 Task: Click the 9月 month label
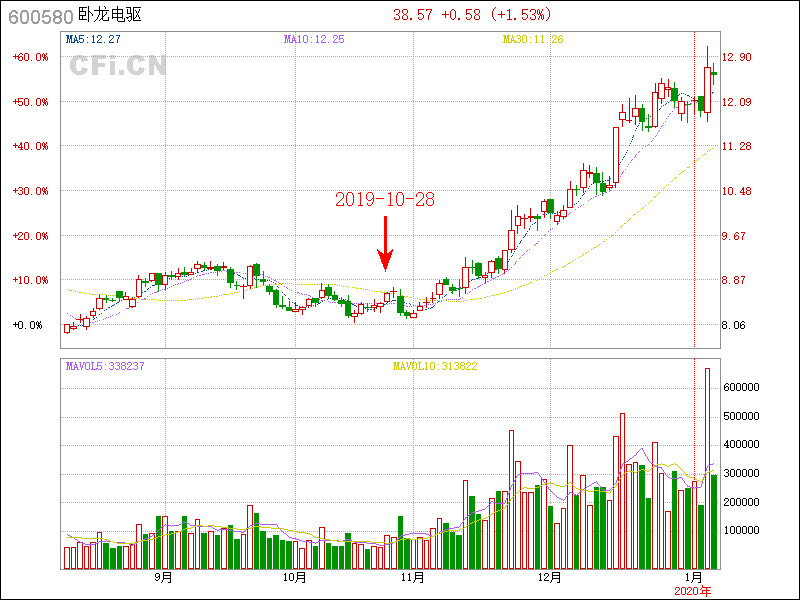pos(163,578)
